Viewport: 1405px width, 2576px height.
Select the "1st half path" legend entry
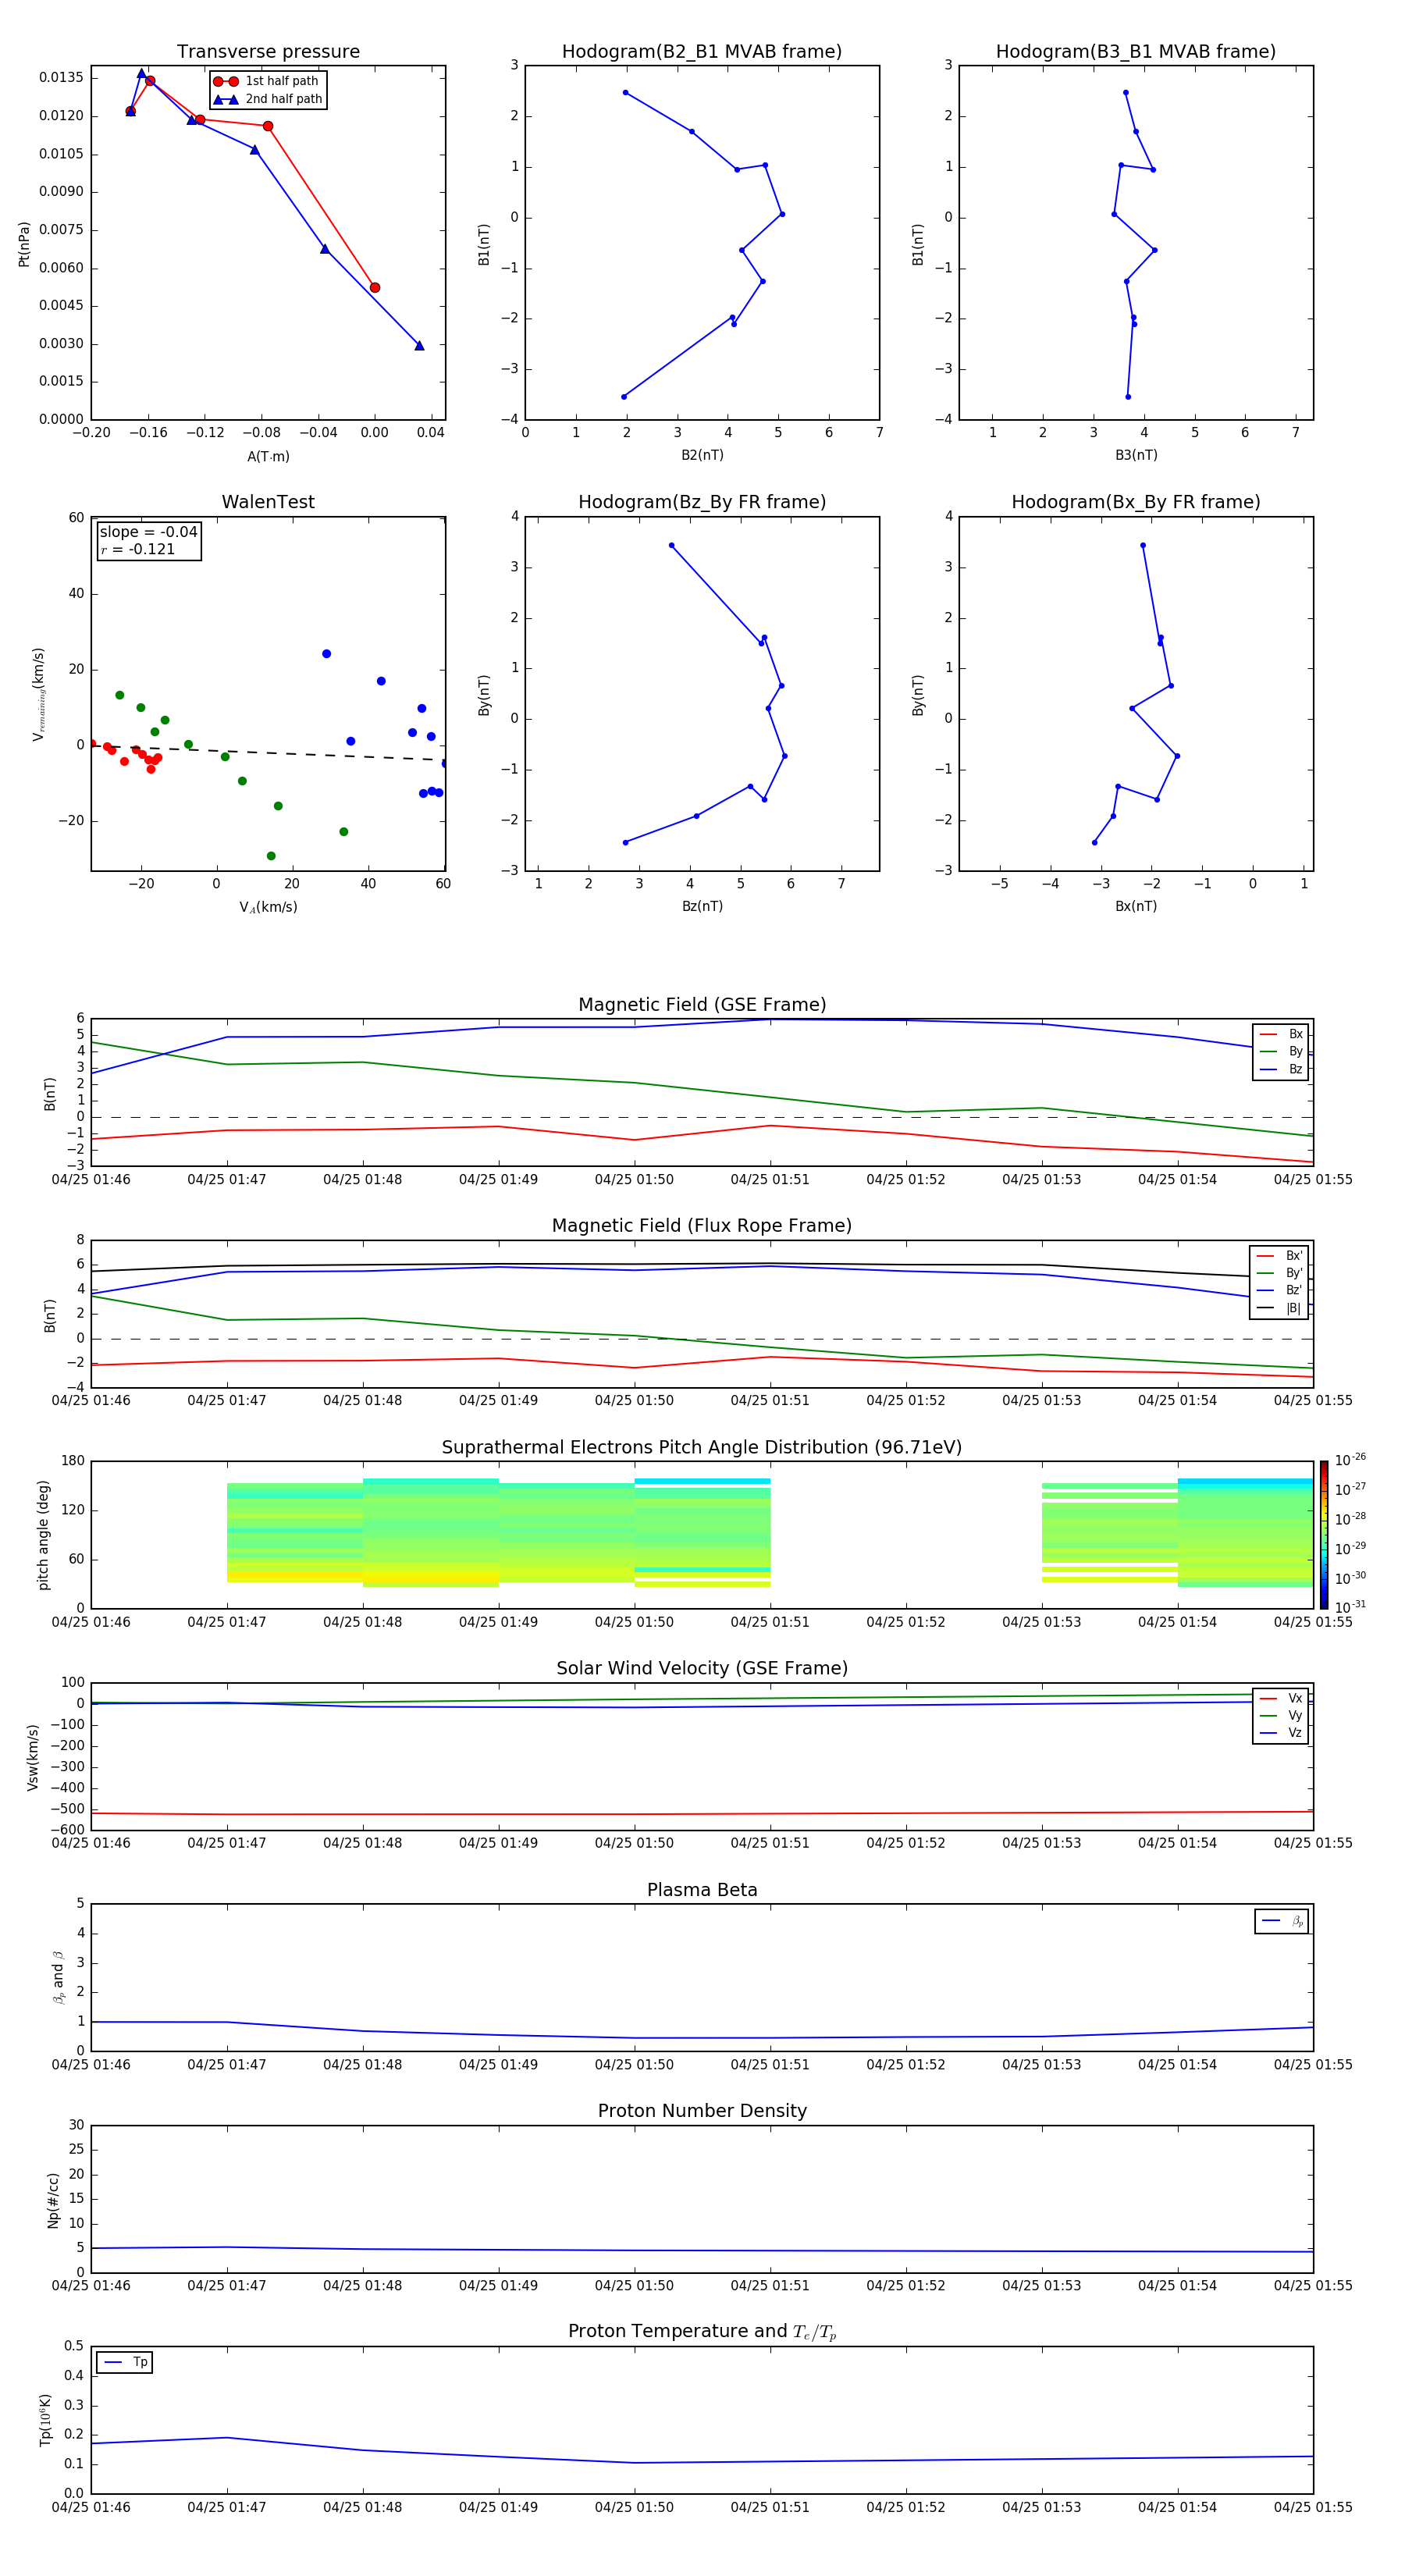[x=267, y=81]
